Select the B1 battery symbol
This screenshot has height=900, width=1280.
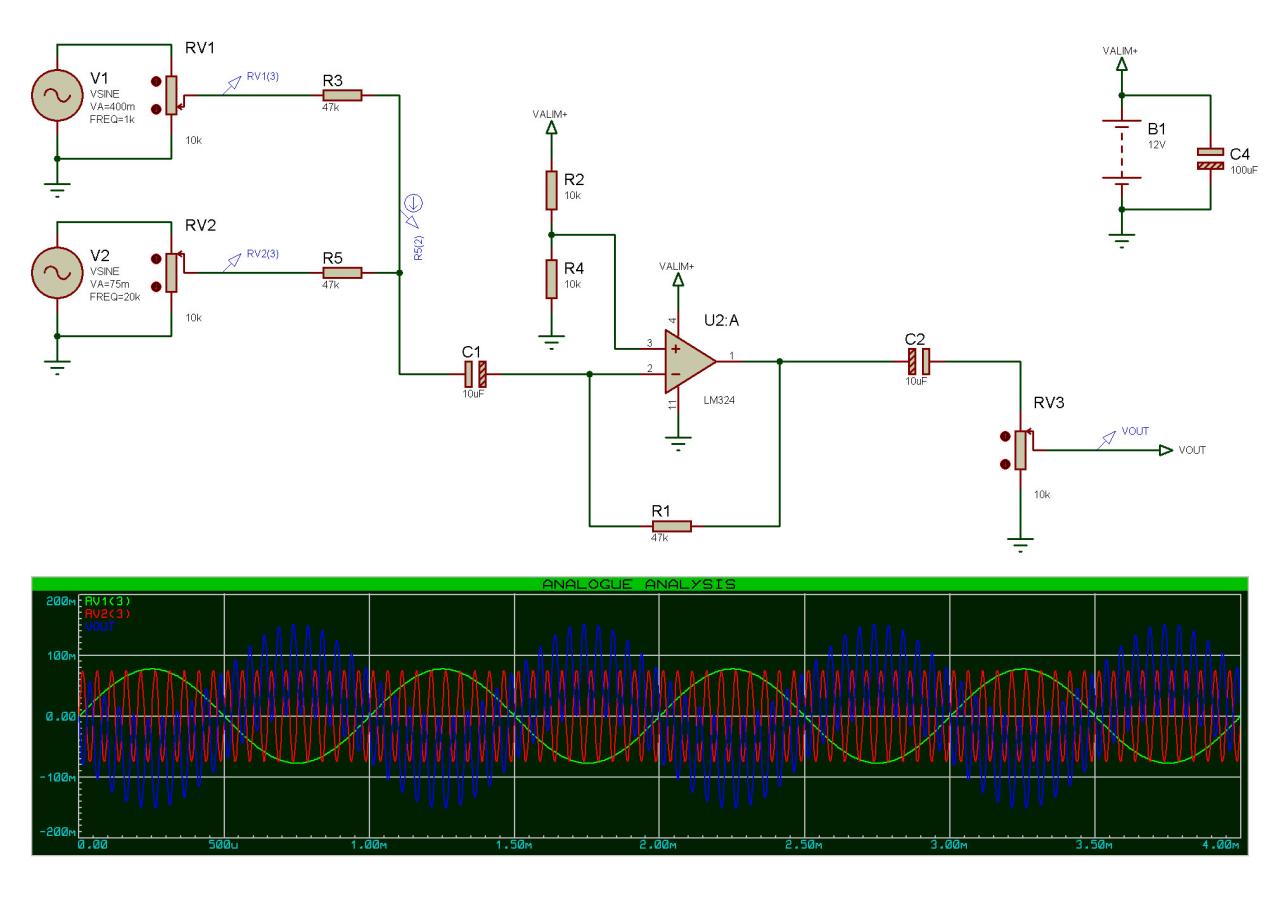tap(1121, 152)
